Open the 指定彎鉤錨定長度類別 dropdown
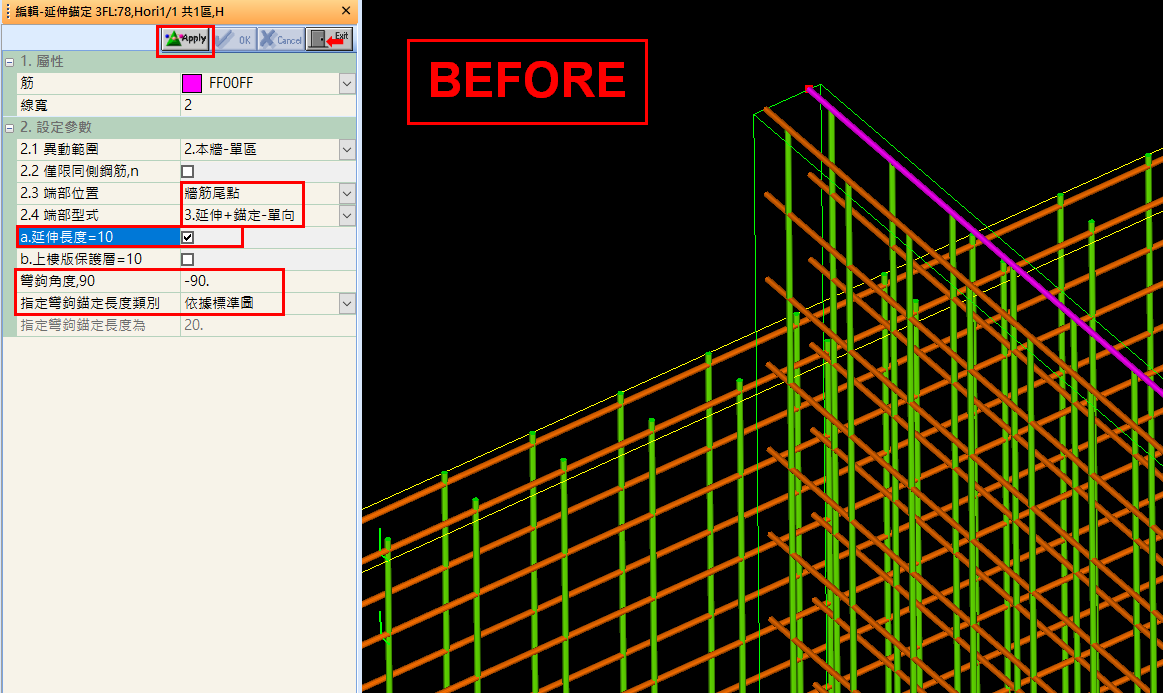1163x693 pixels. (x=346, y=303)
